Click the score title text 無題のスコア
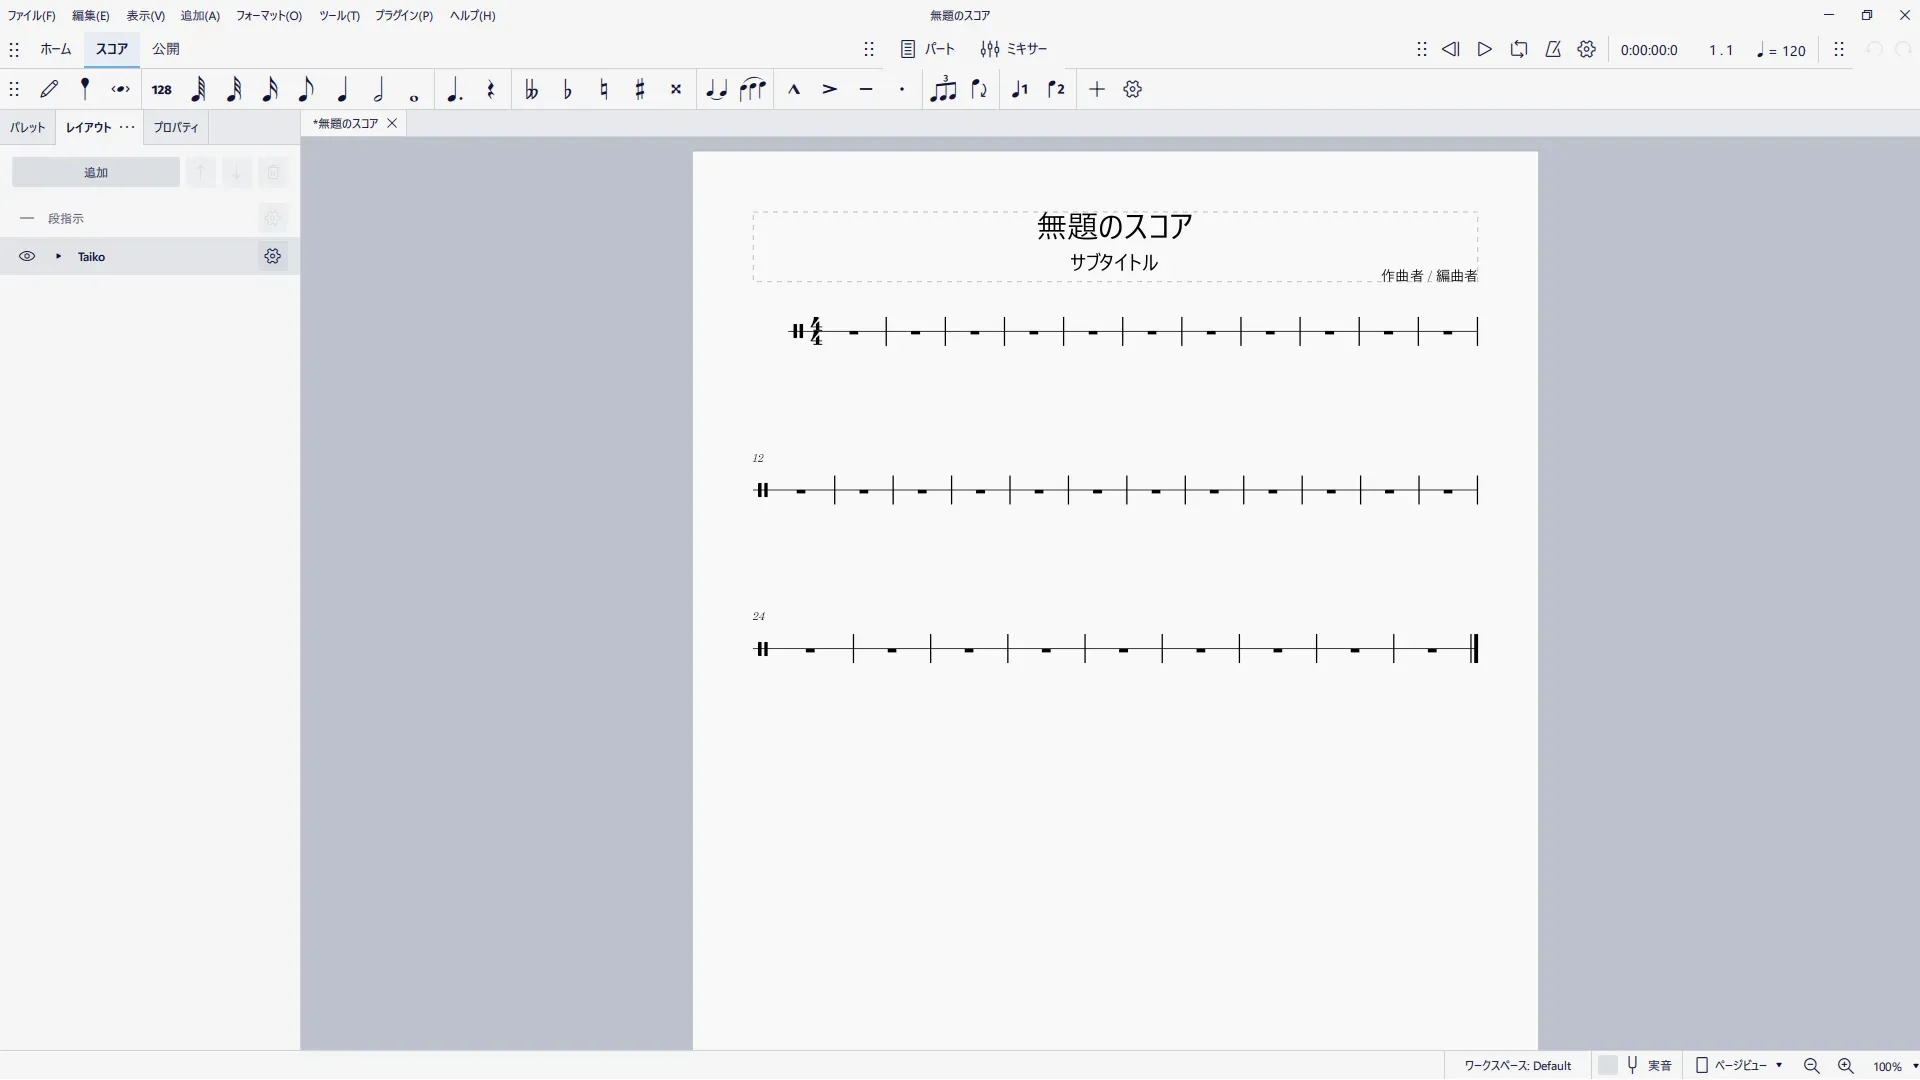The height and width of the screenshot is (1080, 1920). coord(1114,227)
